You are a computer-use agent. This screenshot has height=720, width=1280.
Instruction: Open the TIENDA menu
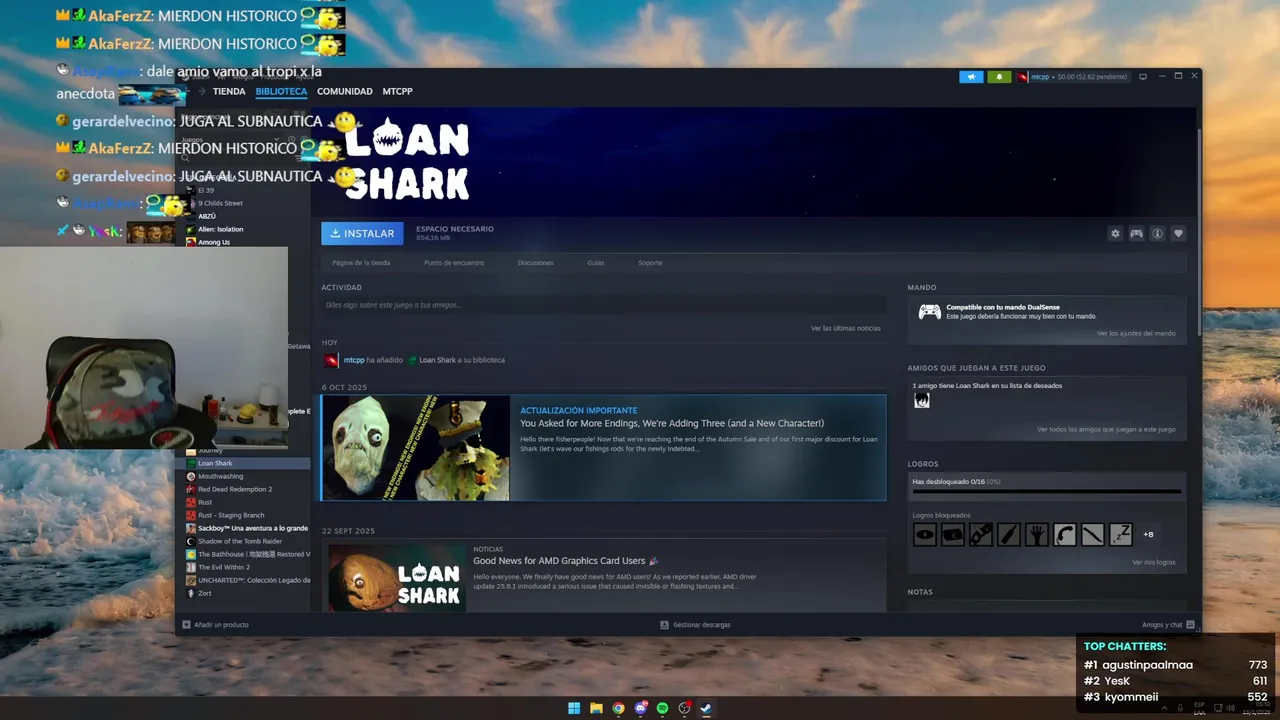[x=229, y=91]
